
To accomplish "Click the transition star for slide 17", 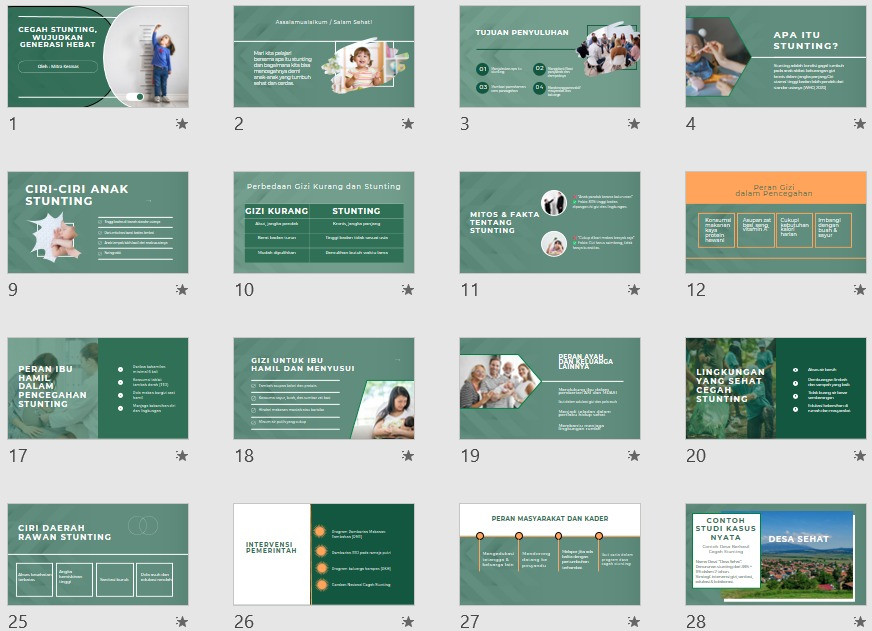I will [x=182, y=456].
